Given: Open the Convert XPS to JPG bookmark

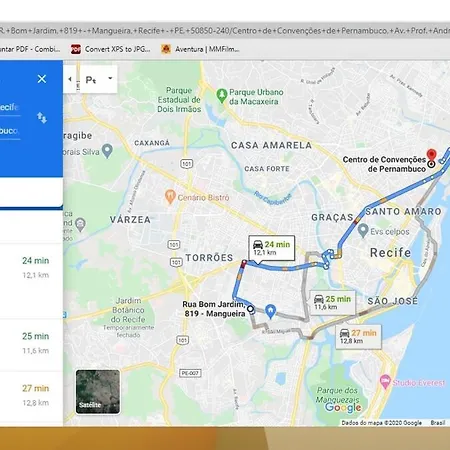Looking at the screenshot, I should click(x=111, y=49).
